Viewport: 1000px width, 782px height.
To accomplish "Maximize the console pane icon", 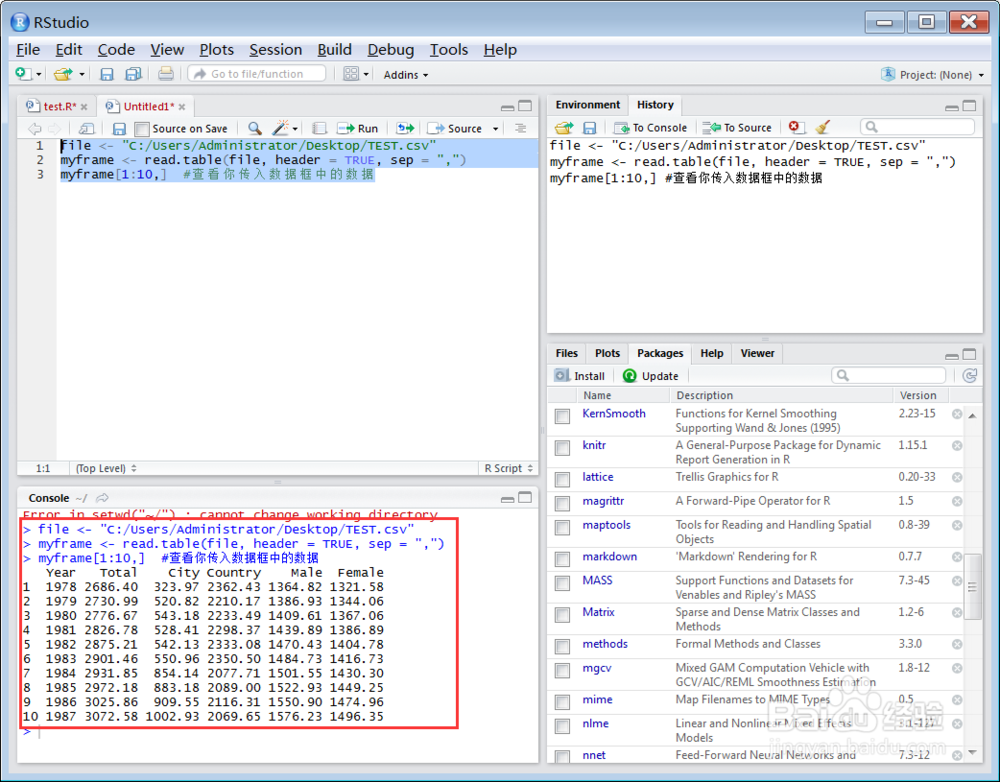I will (x=525, y=498).
